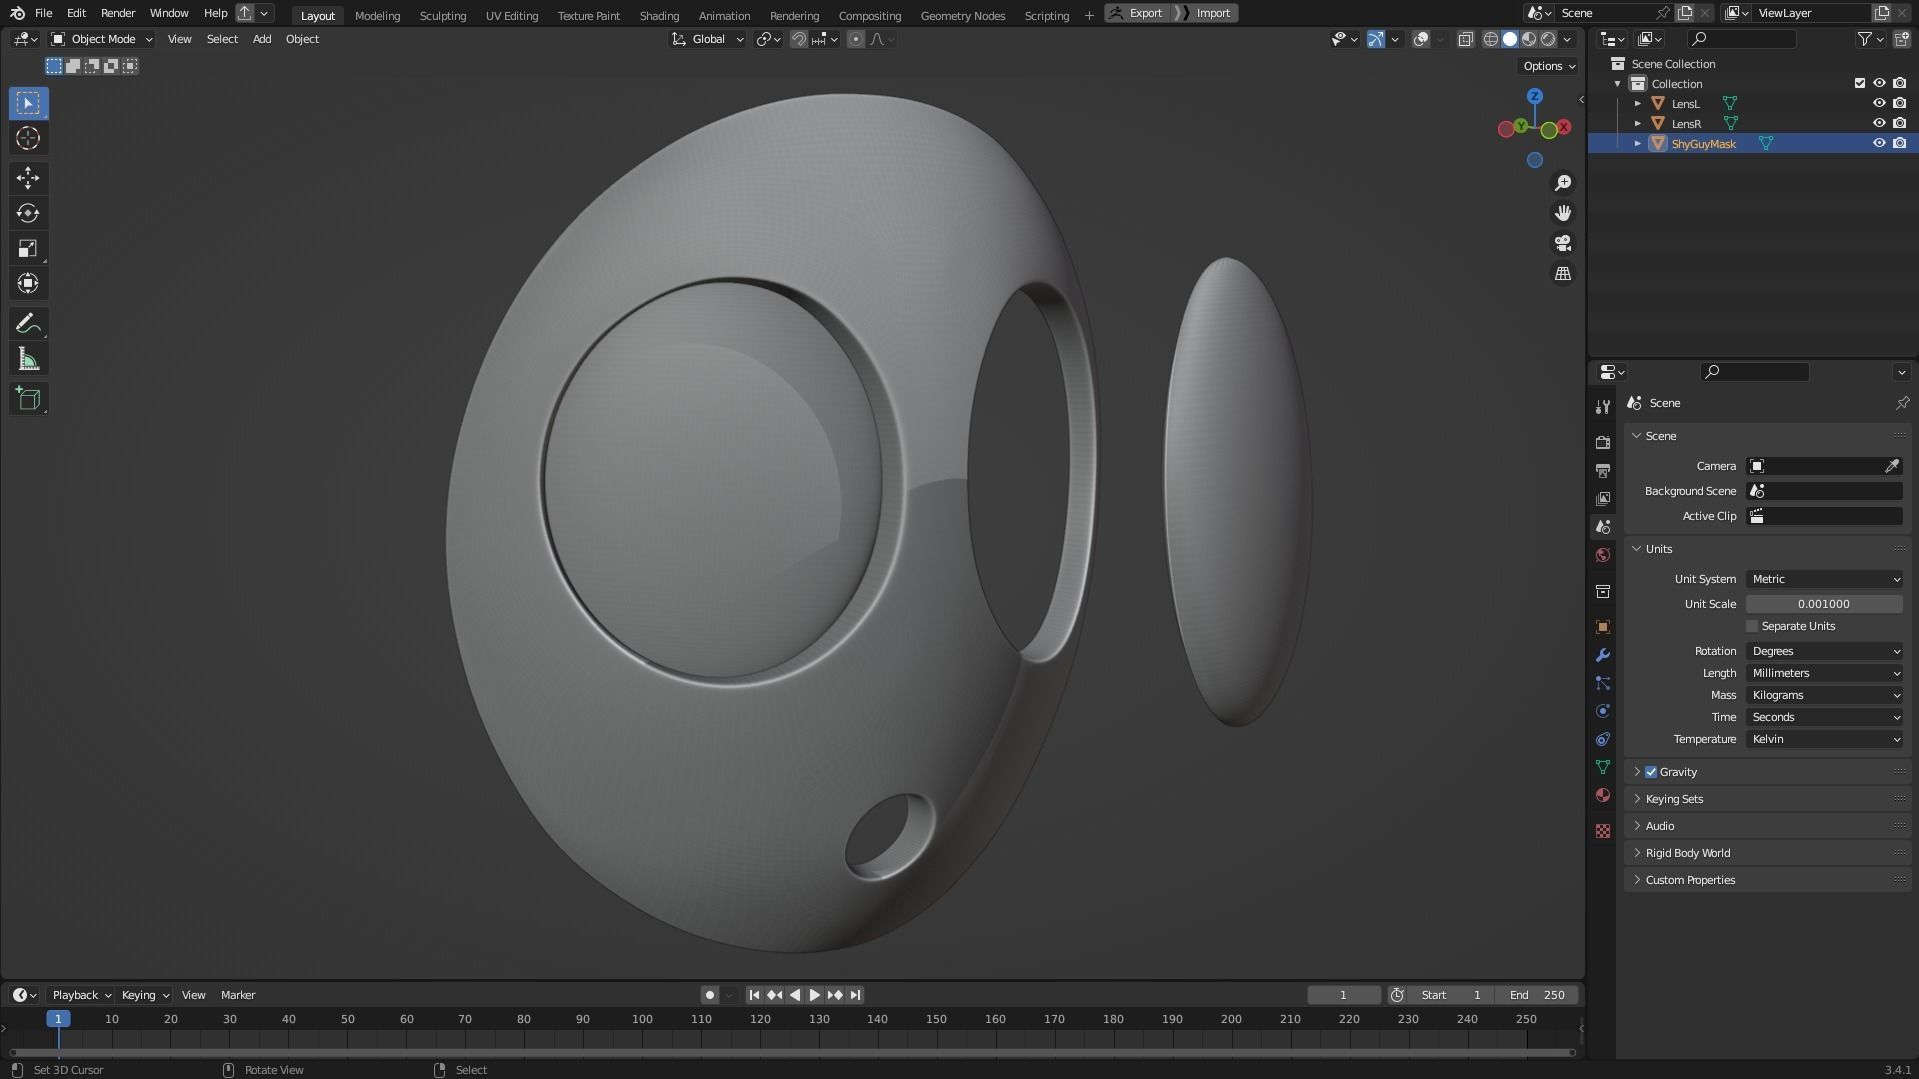Open Unit System Metric dropdown
The width and height of the screenshot is (1919, 1079).
[1824, 579]
